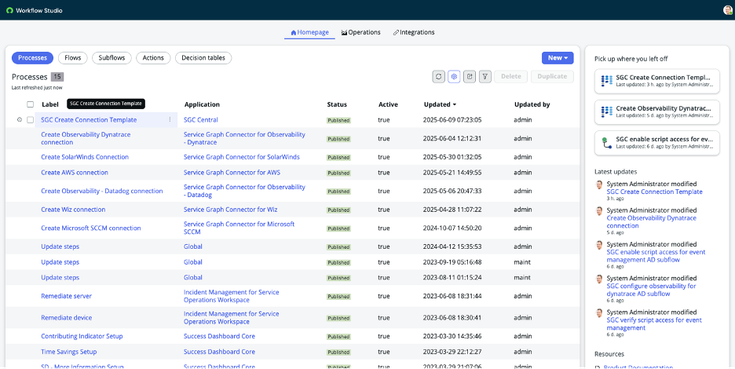Open Contributing Indicator Setup process
This screenshot has width=735, height=369.
[82, 336]
